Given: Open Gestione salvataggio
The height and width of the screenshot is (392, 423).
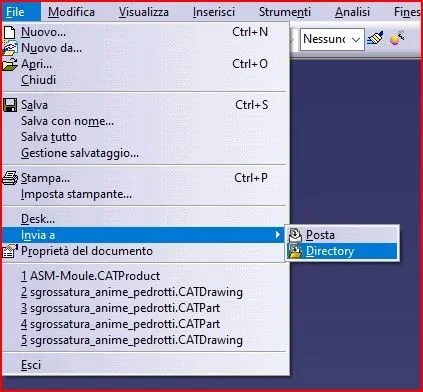Looking at the screenshot, I should click(x=144, y=153).
